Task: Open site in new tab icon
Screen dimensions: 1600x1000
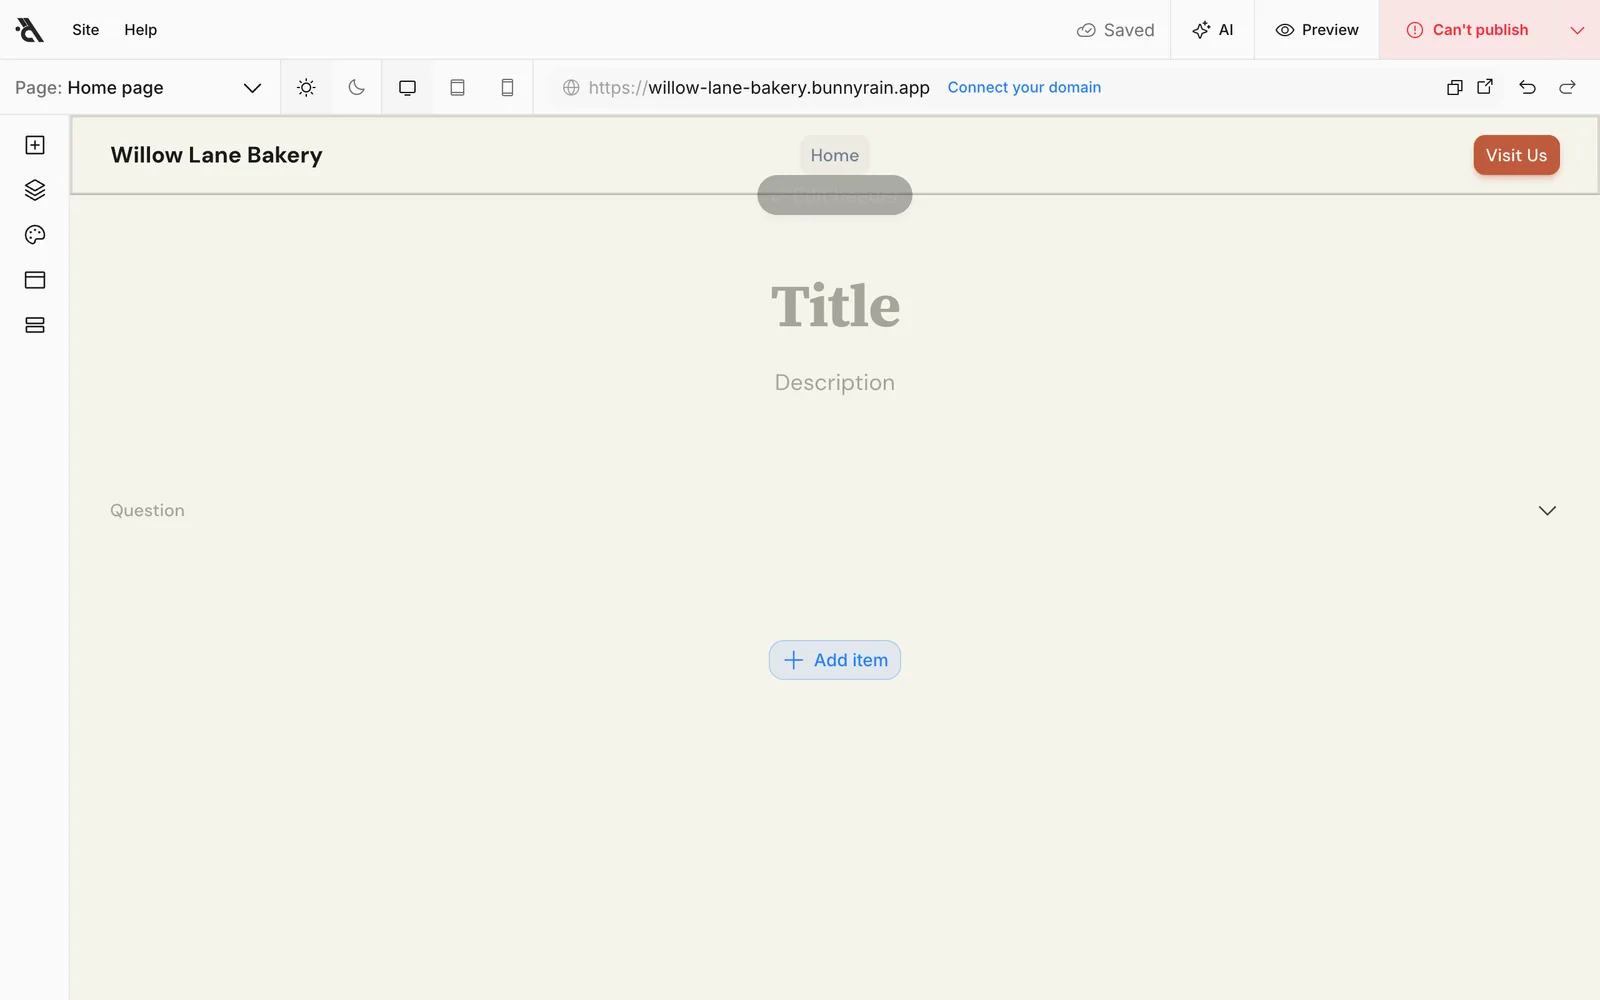Action: 1485,87
